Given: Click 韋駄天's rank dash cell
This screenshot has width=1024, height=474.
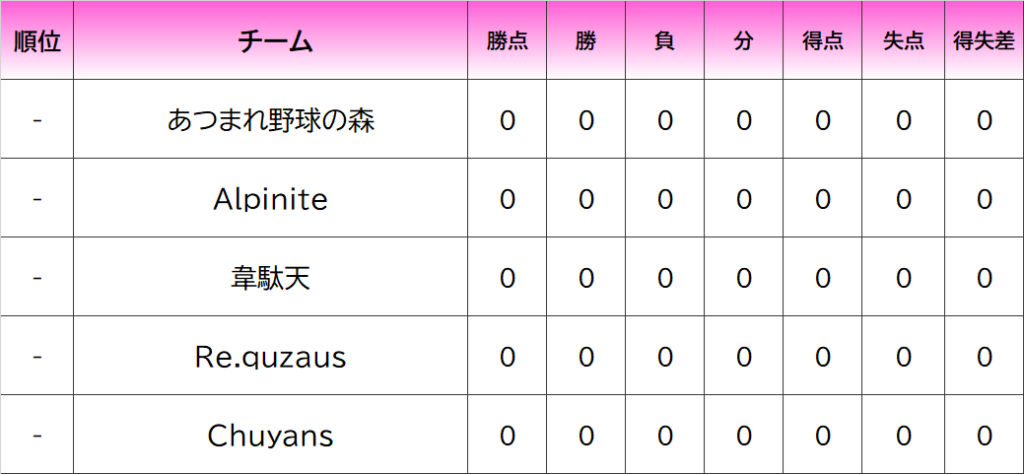Looking at the screenshot, I should (x=37, y=278).
